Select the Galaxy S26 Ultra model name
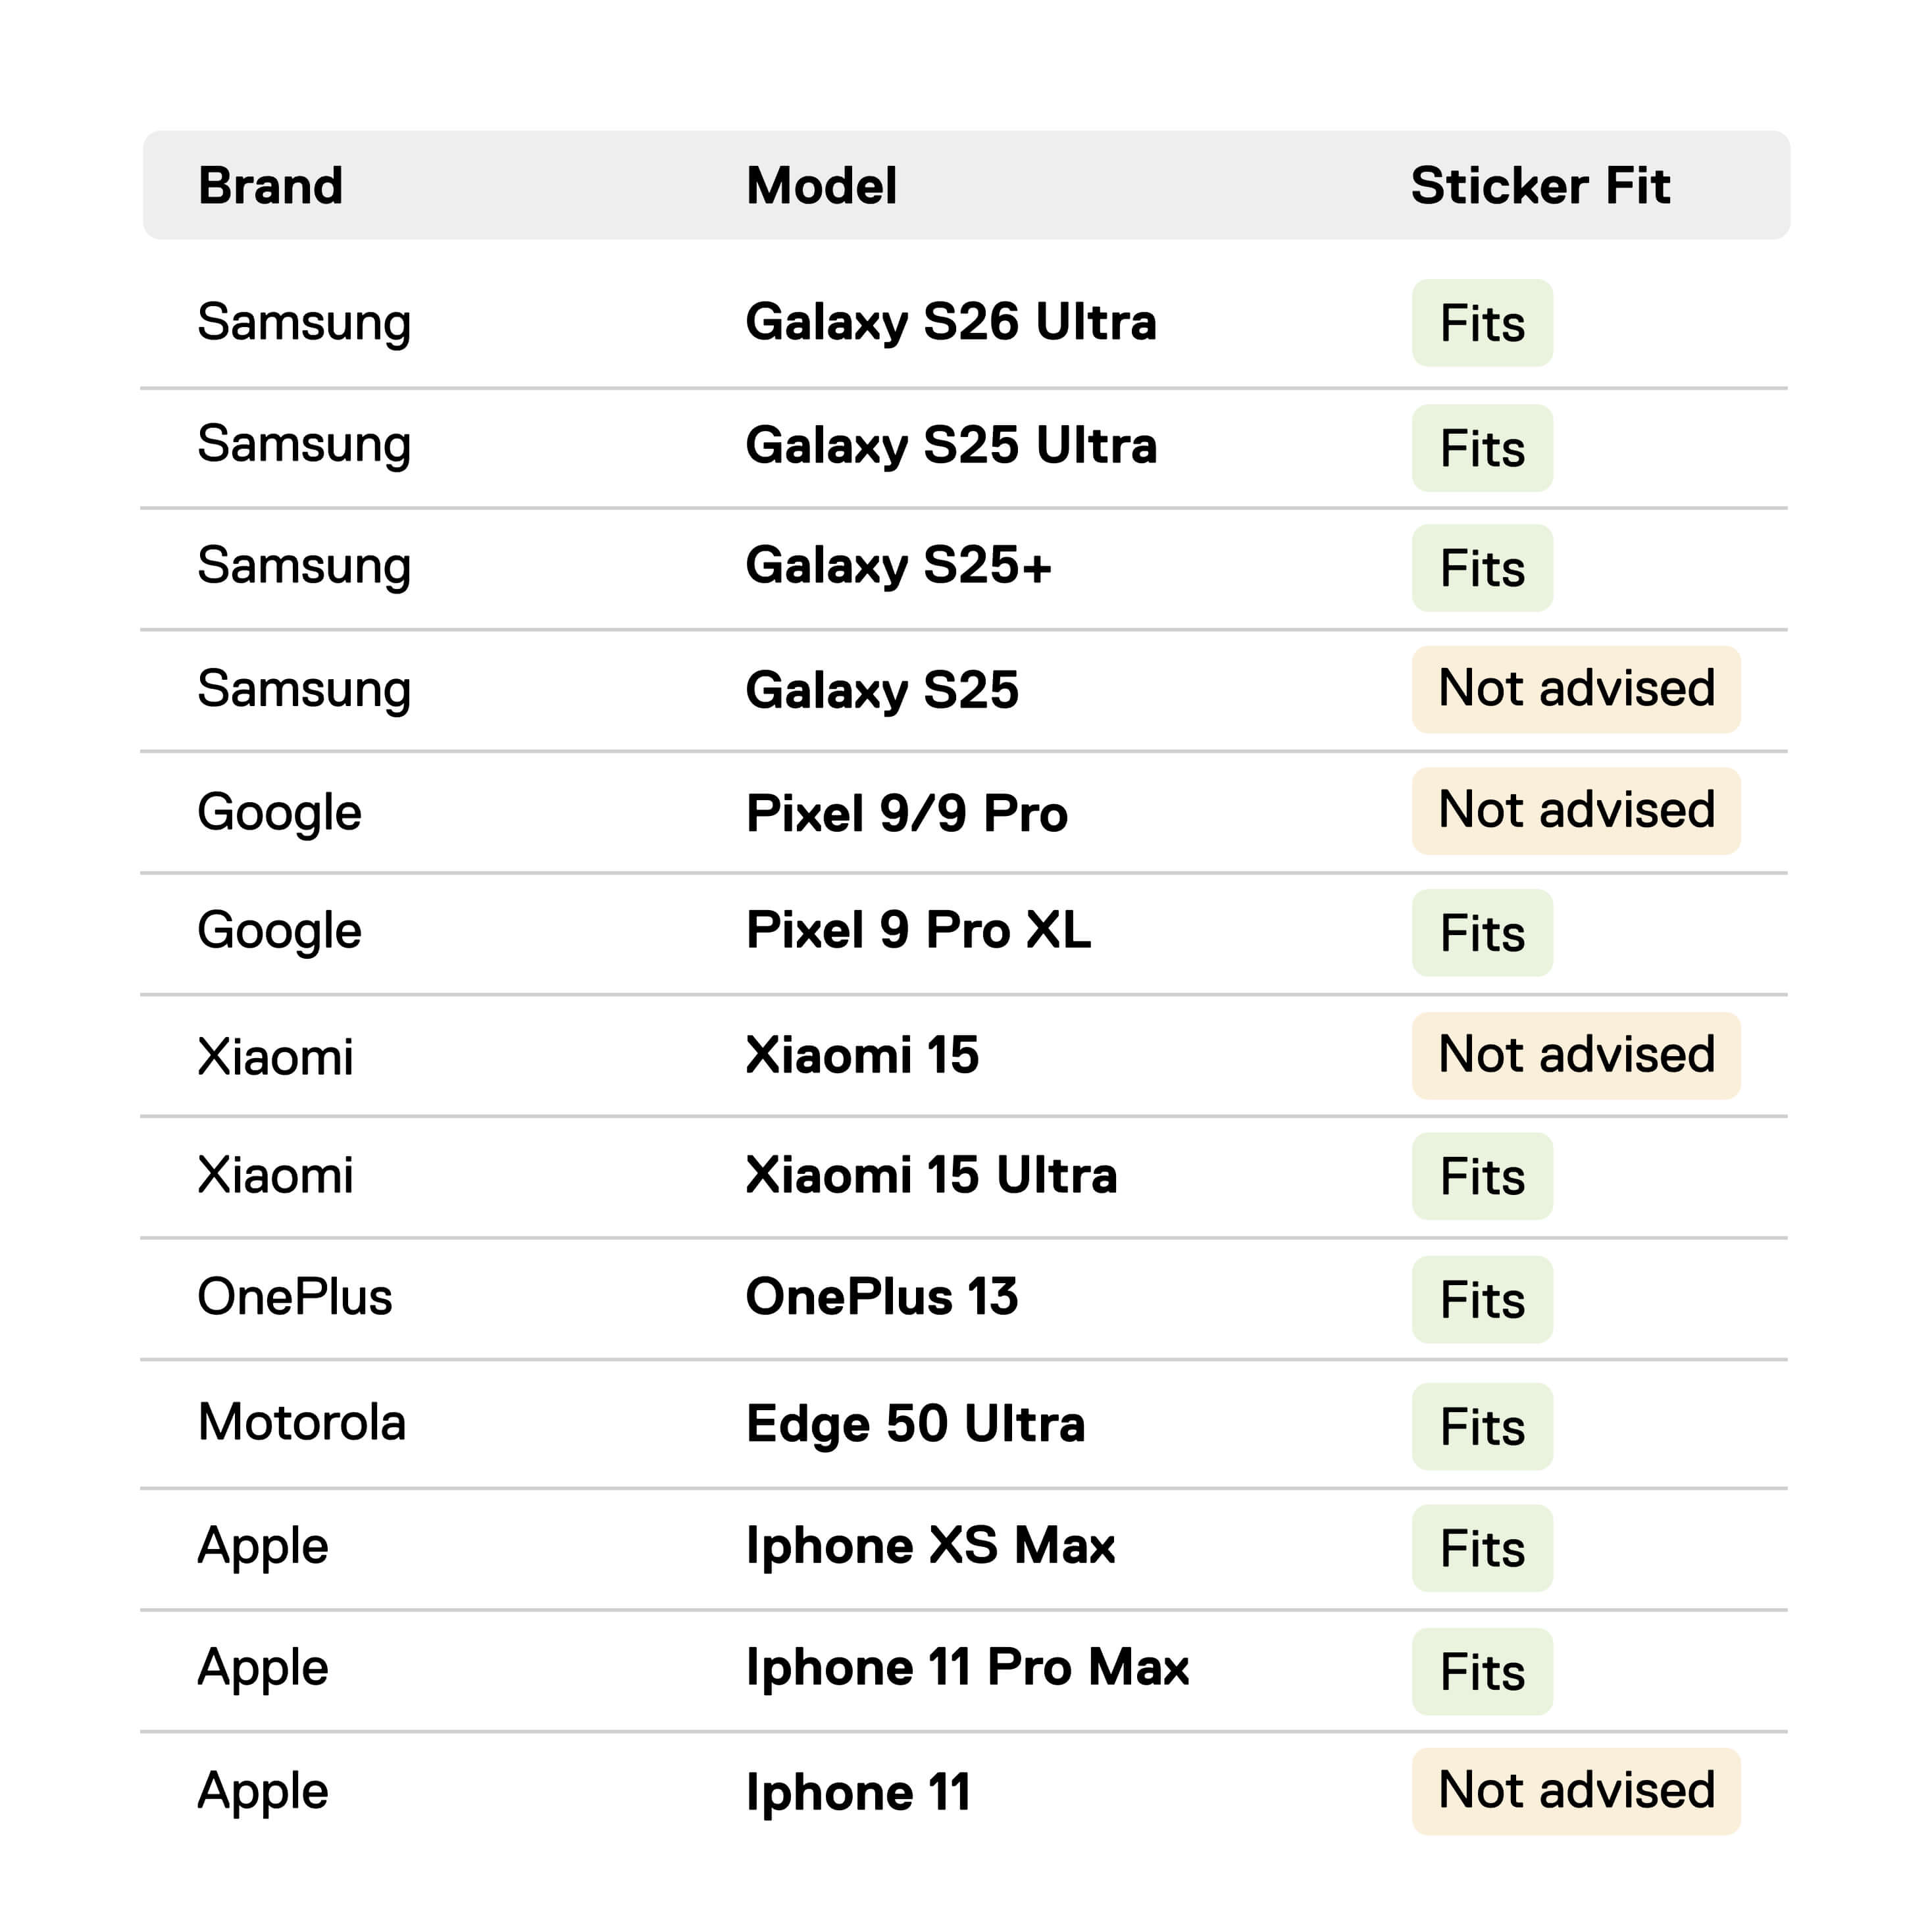The width and height of the screenshot is (1932, 1932). click(951, 323)
